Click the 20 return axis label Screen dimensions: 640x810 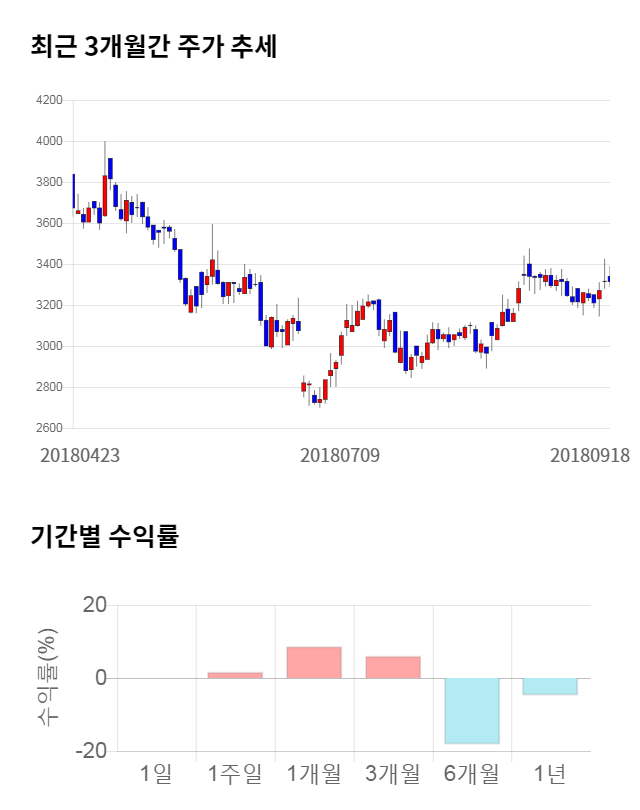pyautogui.click(x=95, y=605)
